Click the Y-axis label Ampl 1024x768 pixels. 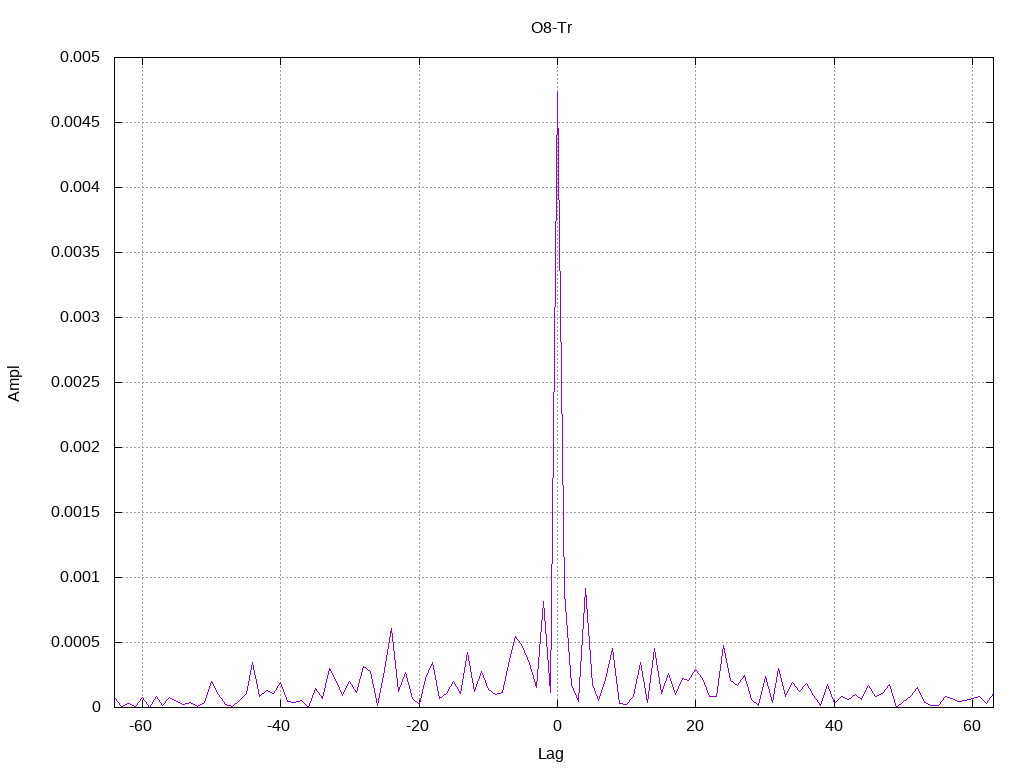(14, 383)
